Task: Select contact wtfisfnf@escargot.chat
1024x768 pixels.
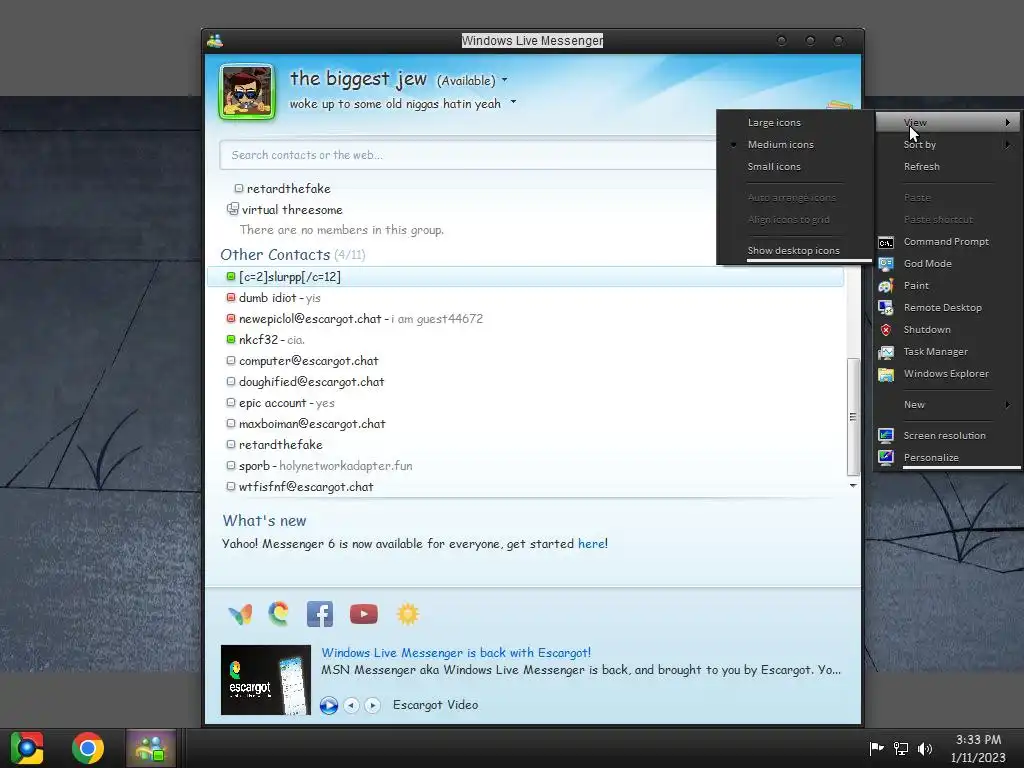Action: pos(306,487)
